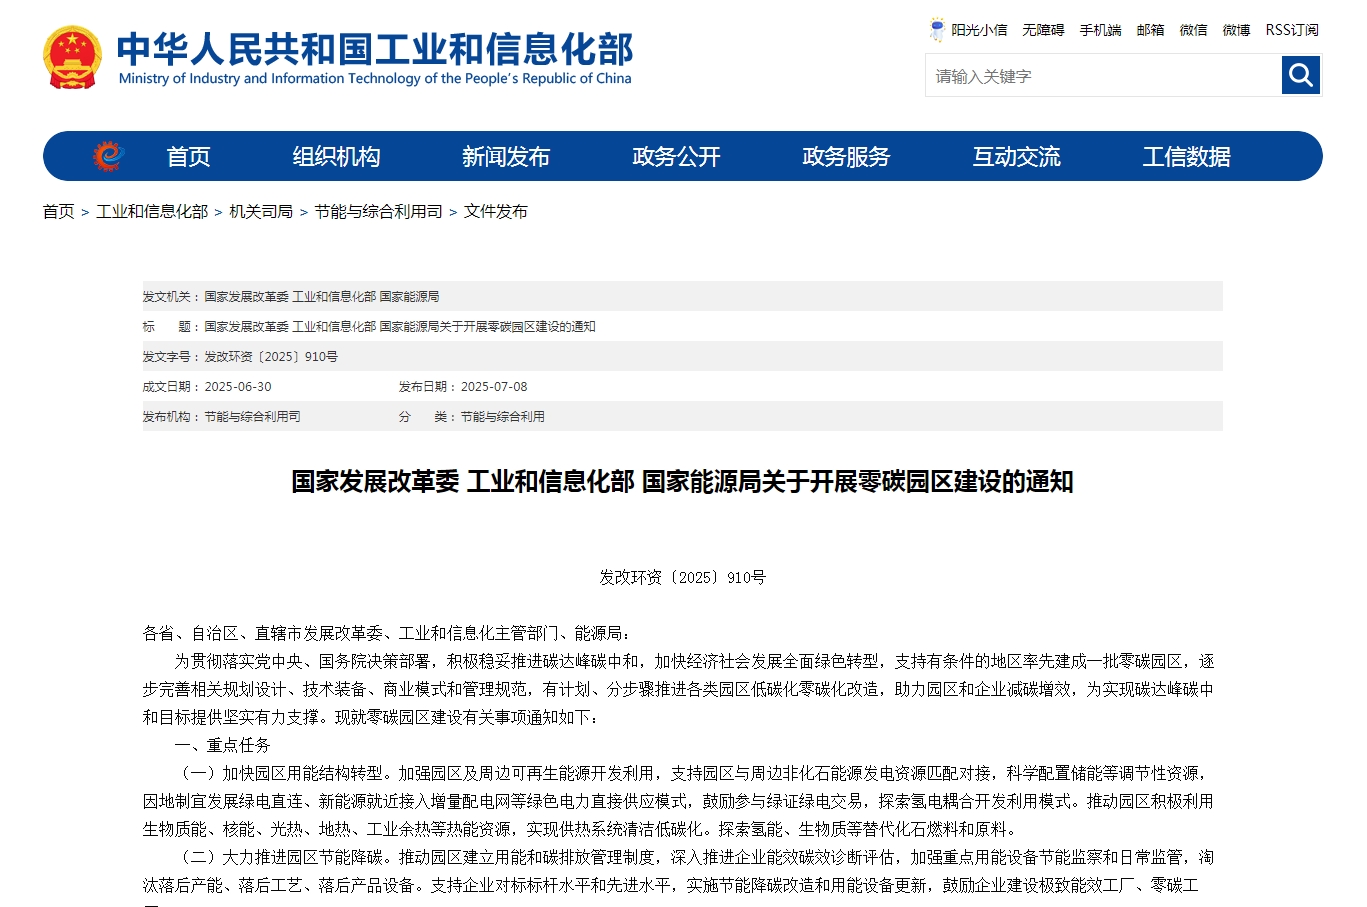
Task: Switch to the 政务公开 navigation tab
Action: [675, 156]
